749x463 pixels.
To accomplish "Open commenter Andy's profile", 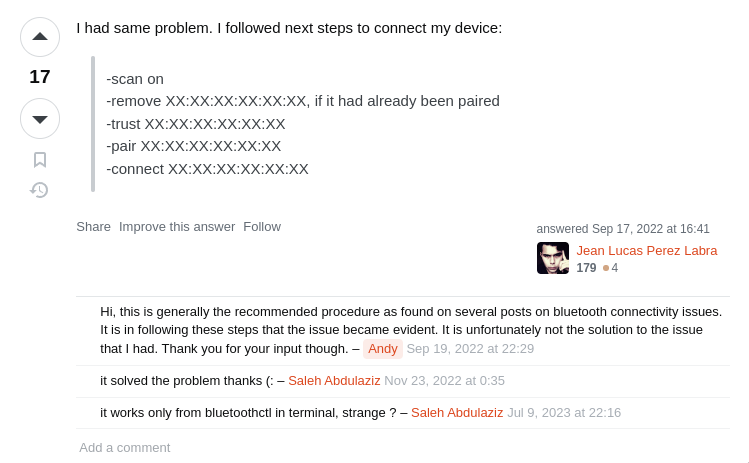I will point(383,349).
